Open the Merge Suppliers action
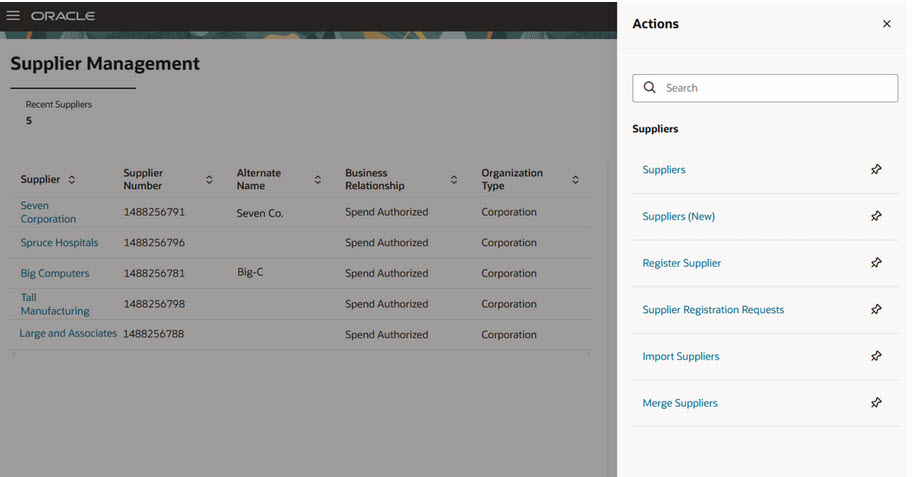Viewport: 912px width, 477px height. coord(680,403)
